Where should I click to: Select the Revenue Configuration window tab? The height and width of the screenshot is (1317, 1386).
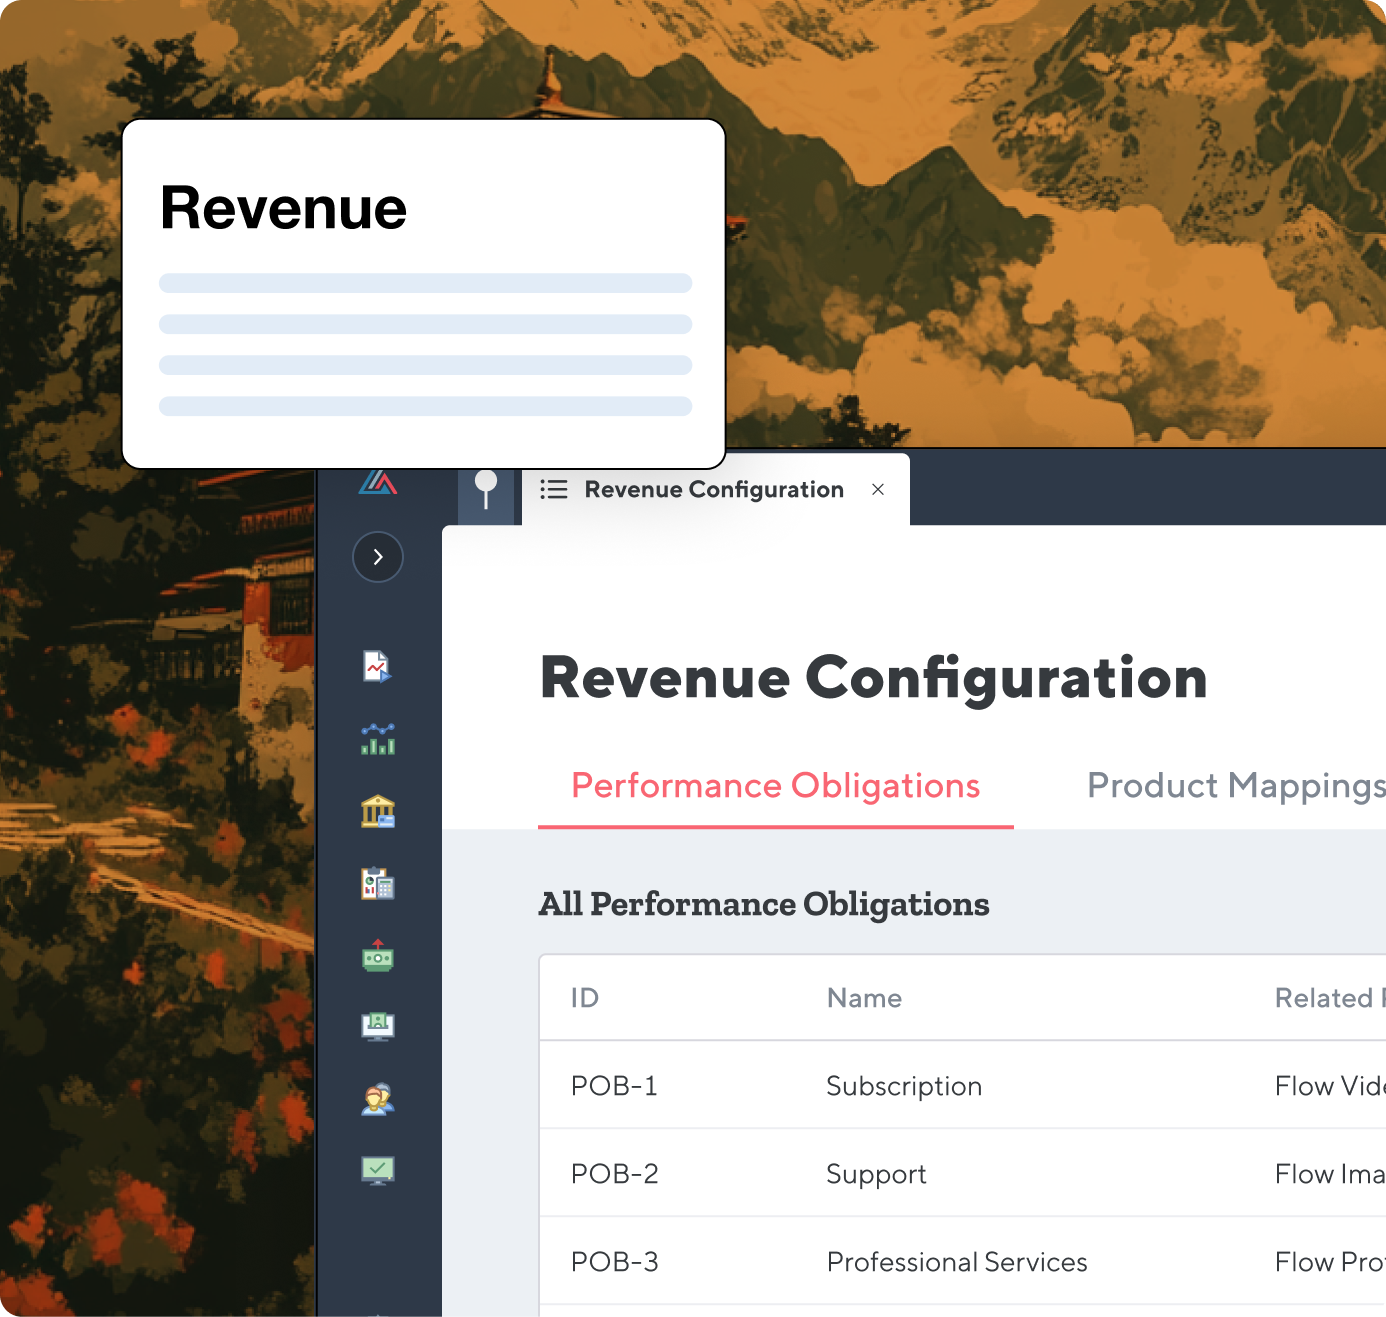click(x=714, y=489)
